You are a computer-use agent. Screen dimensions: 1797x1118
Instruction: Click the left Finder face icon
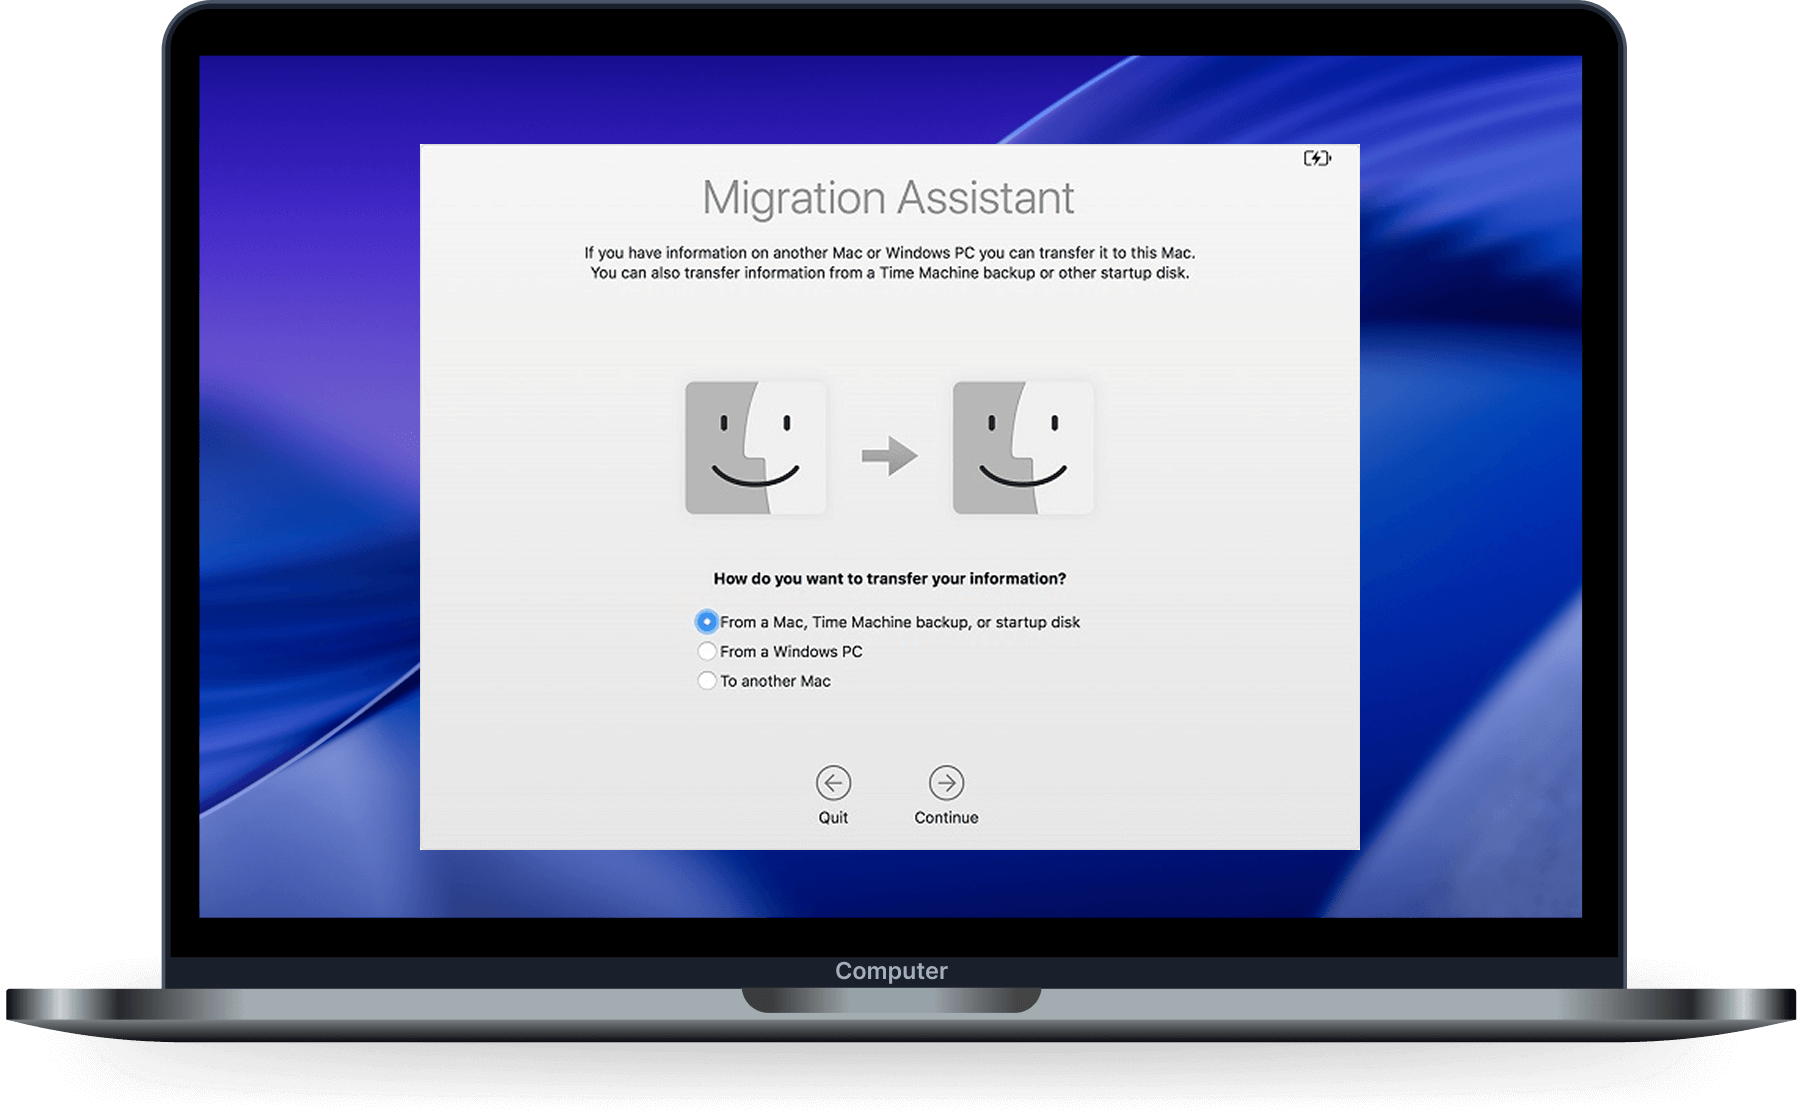pos(756,448)
